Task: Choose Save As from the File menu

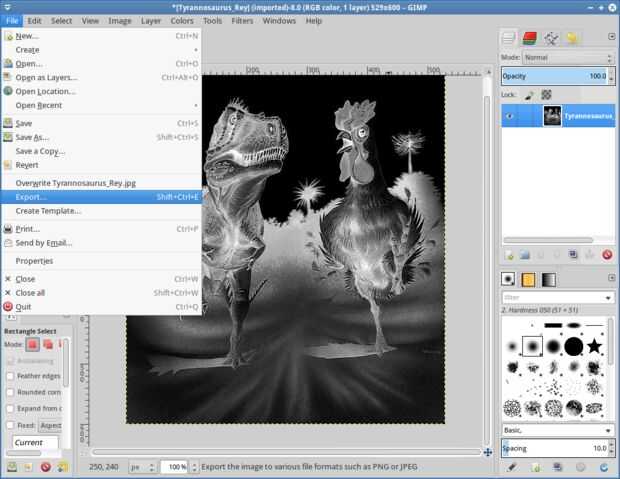Action: click(x=101, y=137)
